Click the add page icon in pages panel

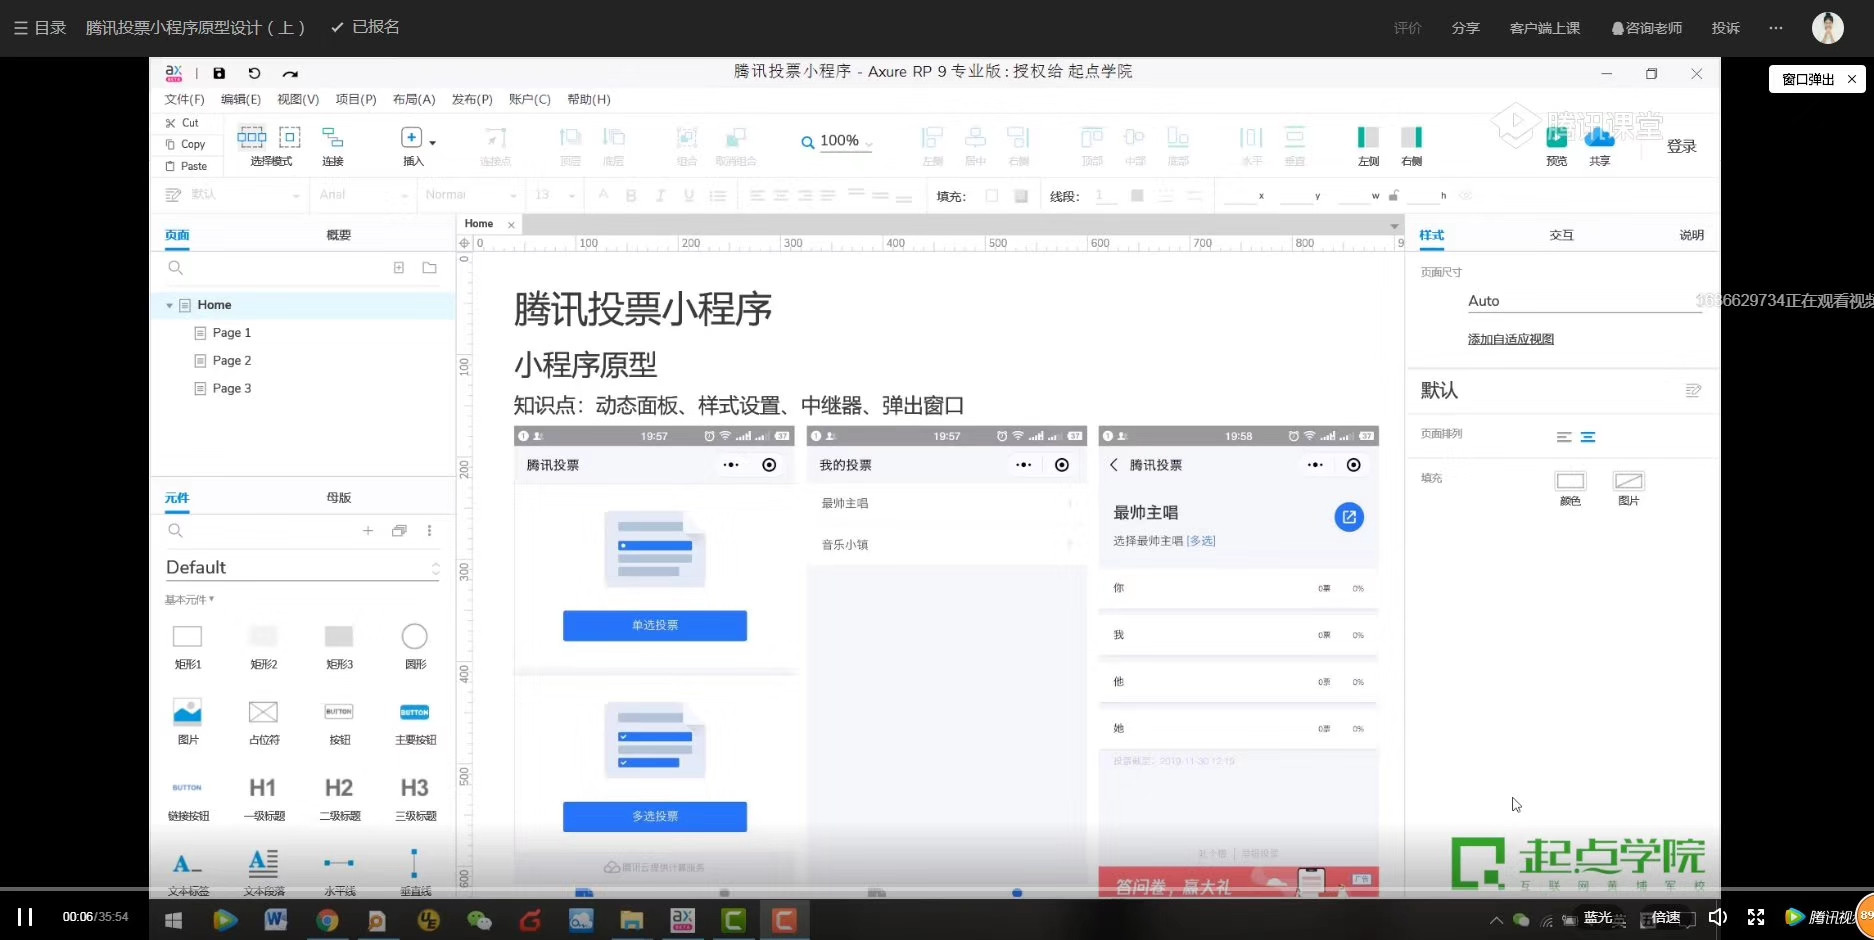point(399,268)
